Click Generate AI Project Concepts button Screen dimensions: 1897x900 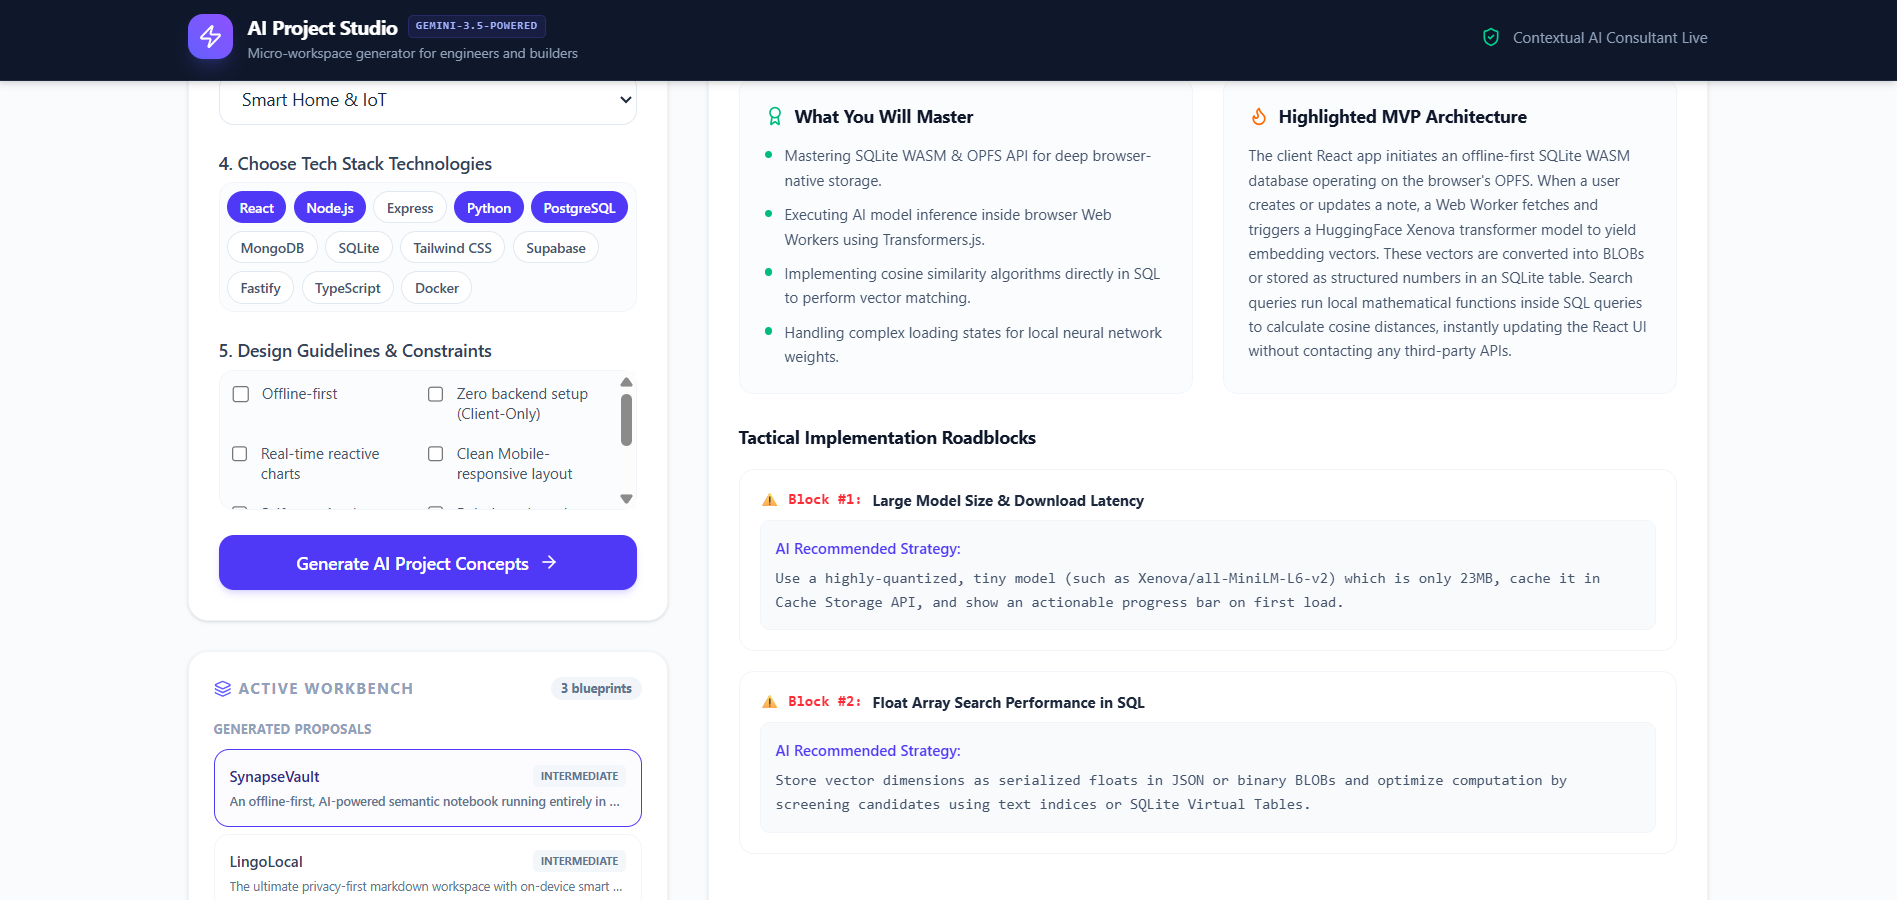[x=428, y=563]
